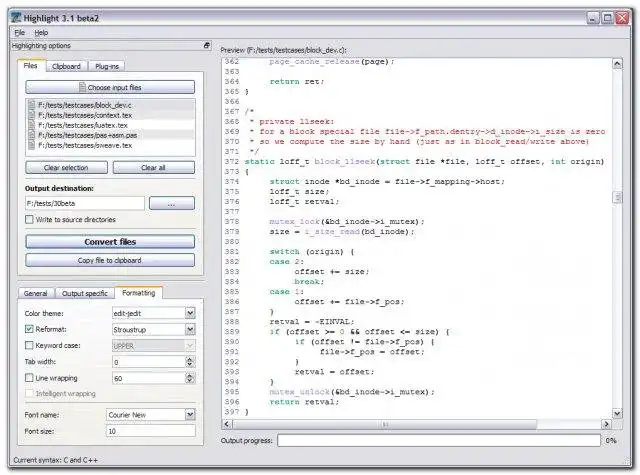The height and width of the screenshot is (475, 640).
Task: Browse for output destination folder
Action: (x=172, y=203)
